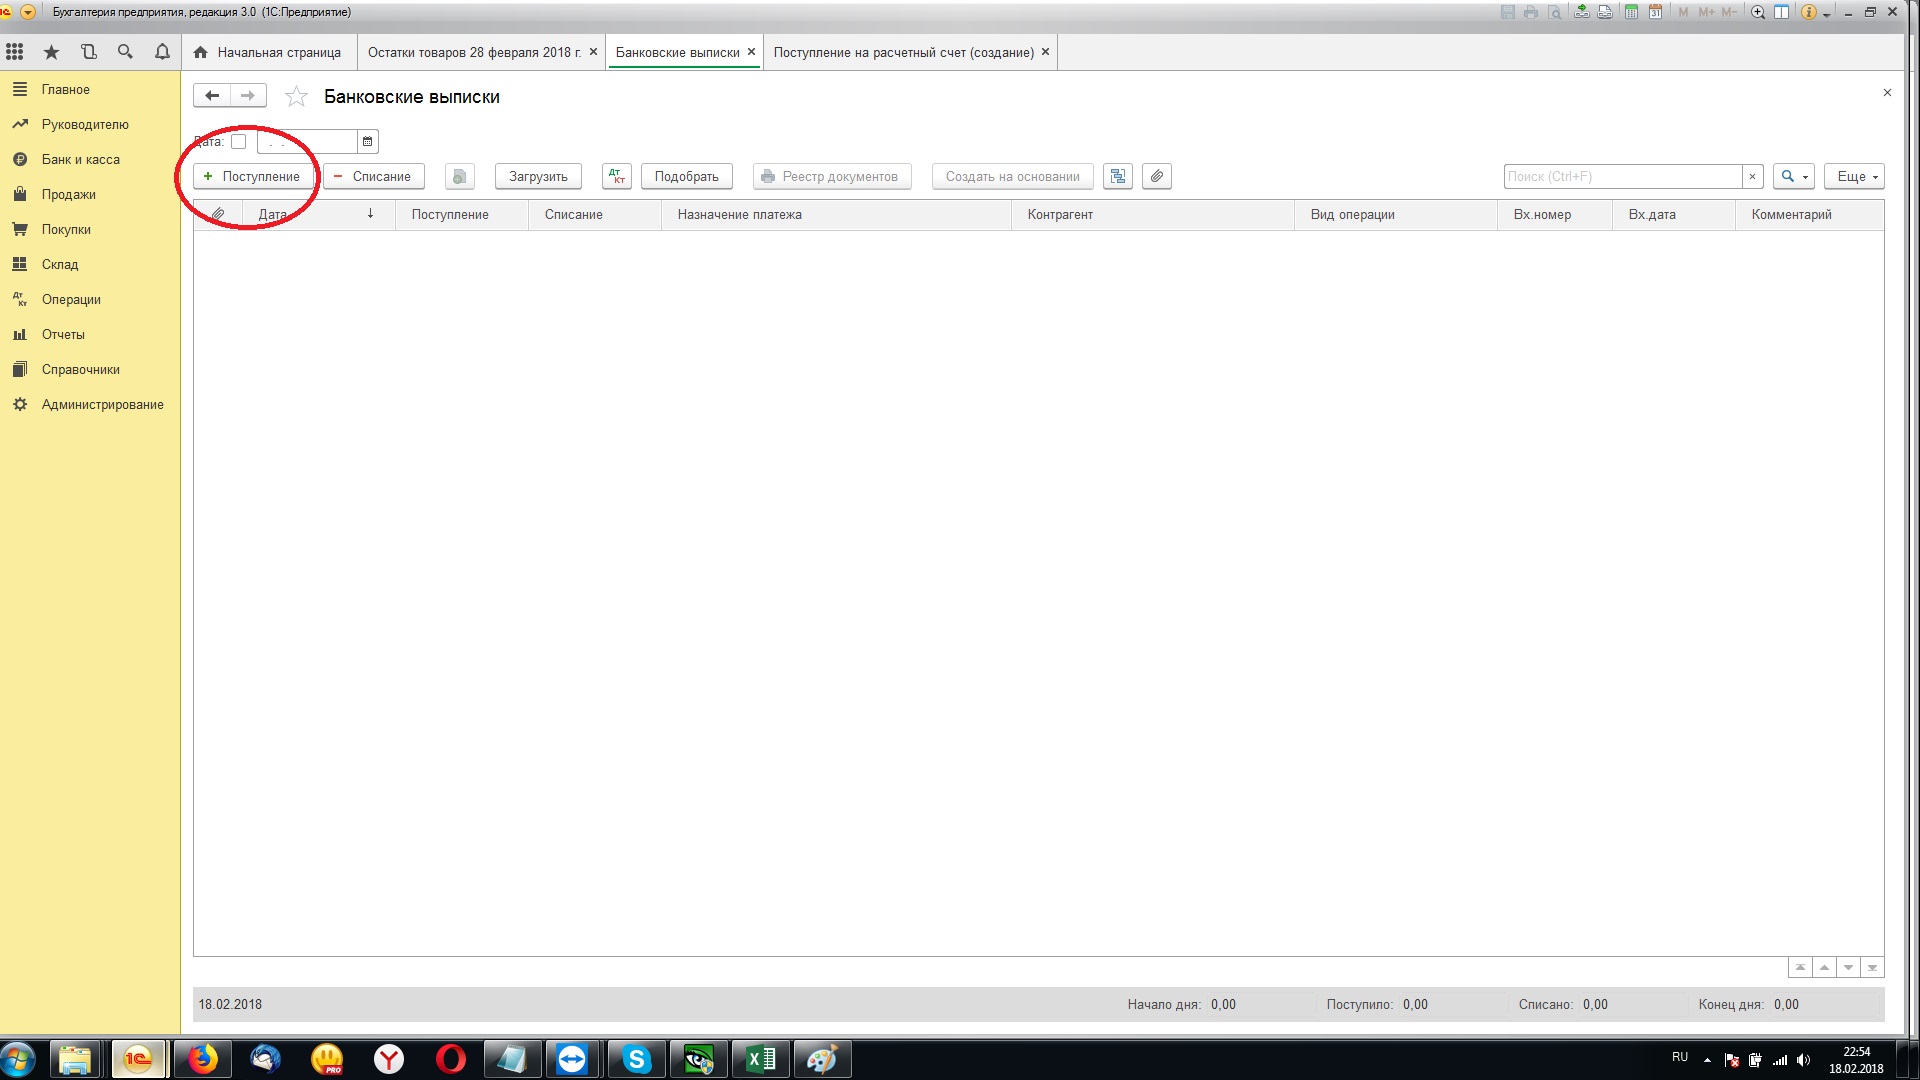1920x1080 pixels.
Task: Click the Поступление button
Action: (252, 176)
